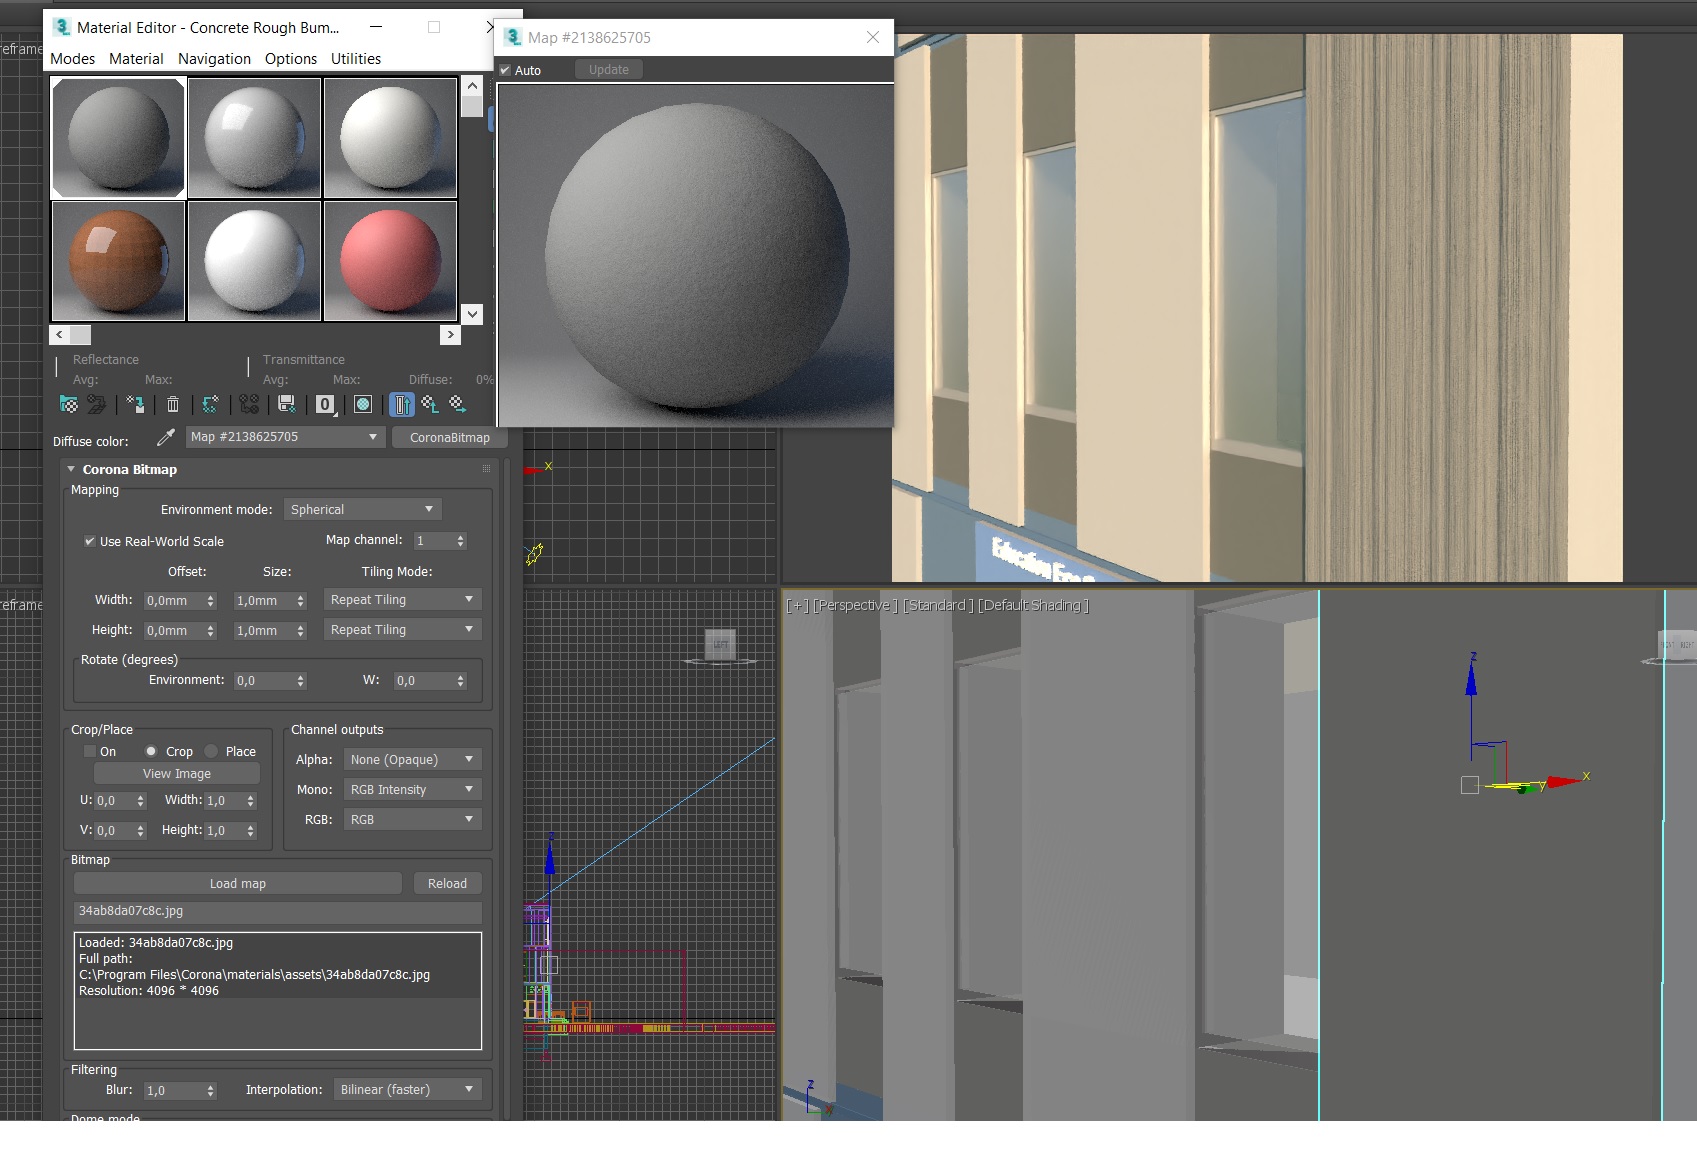
Task: Click Assign Material to Selection icon
Action: tap(136, 404)
